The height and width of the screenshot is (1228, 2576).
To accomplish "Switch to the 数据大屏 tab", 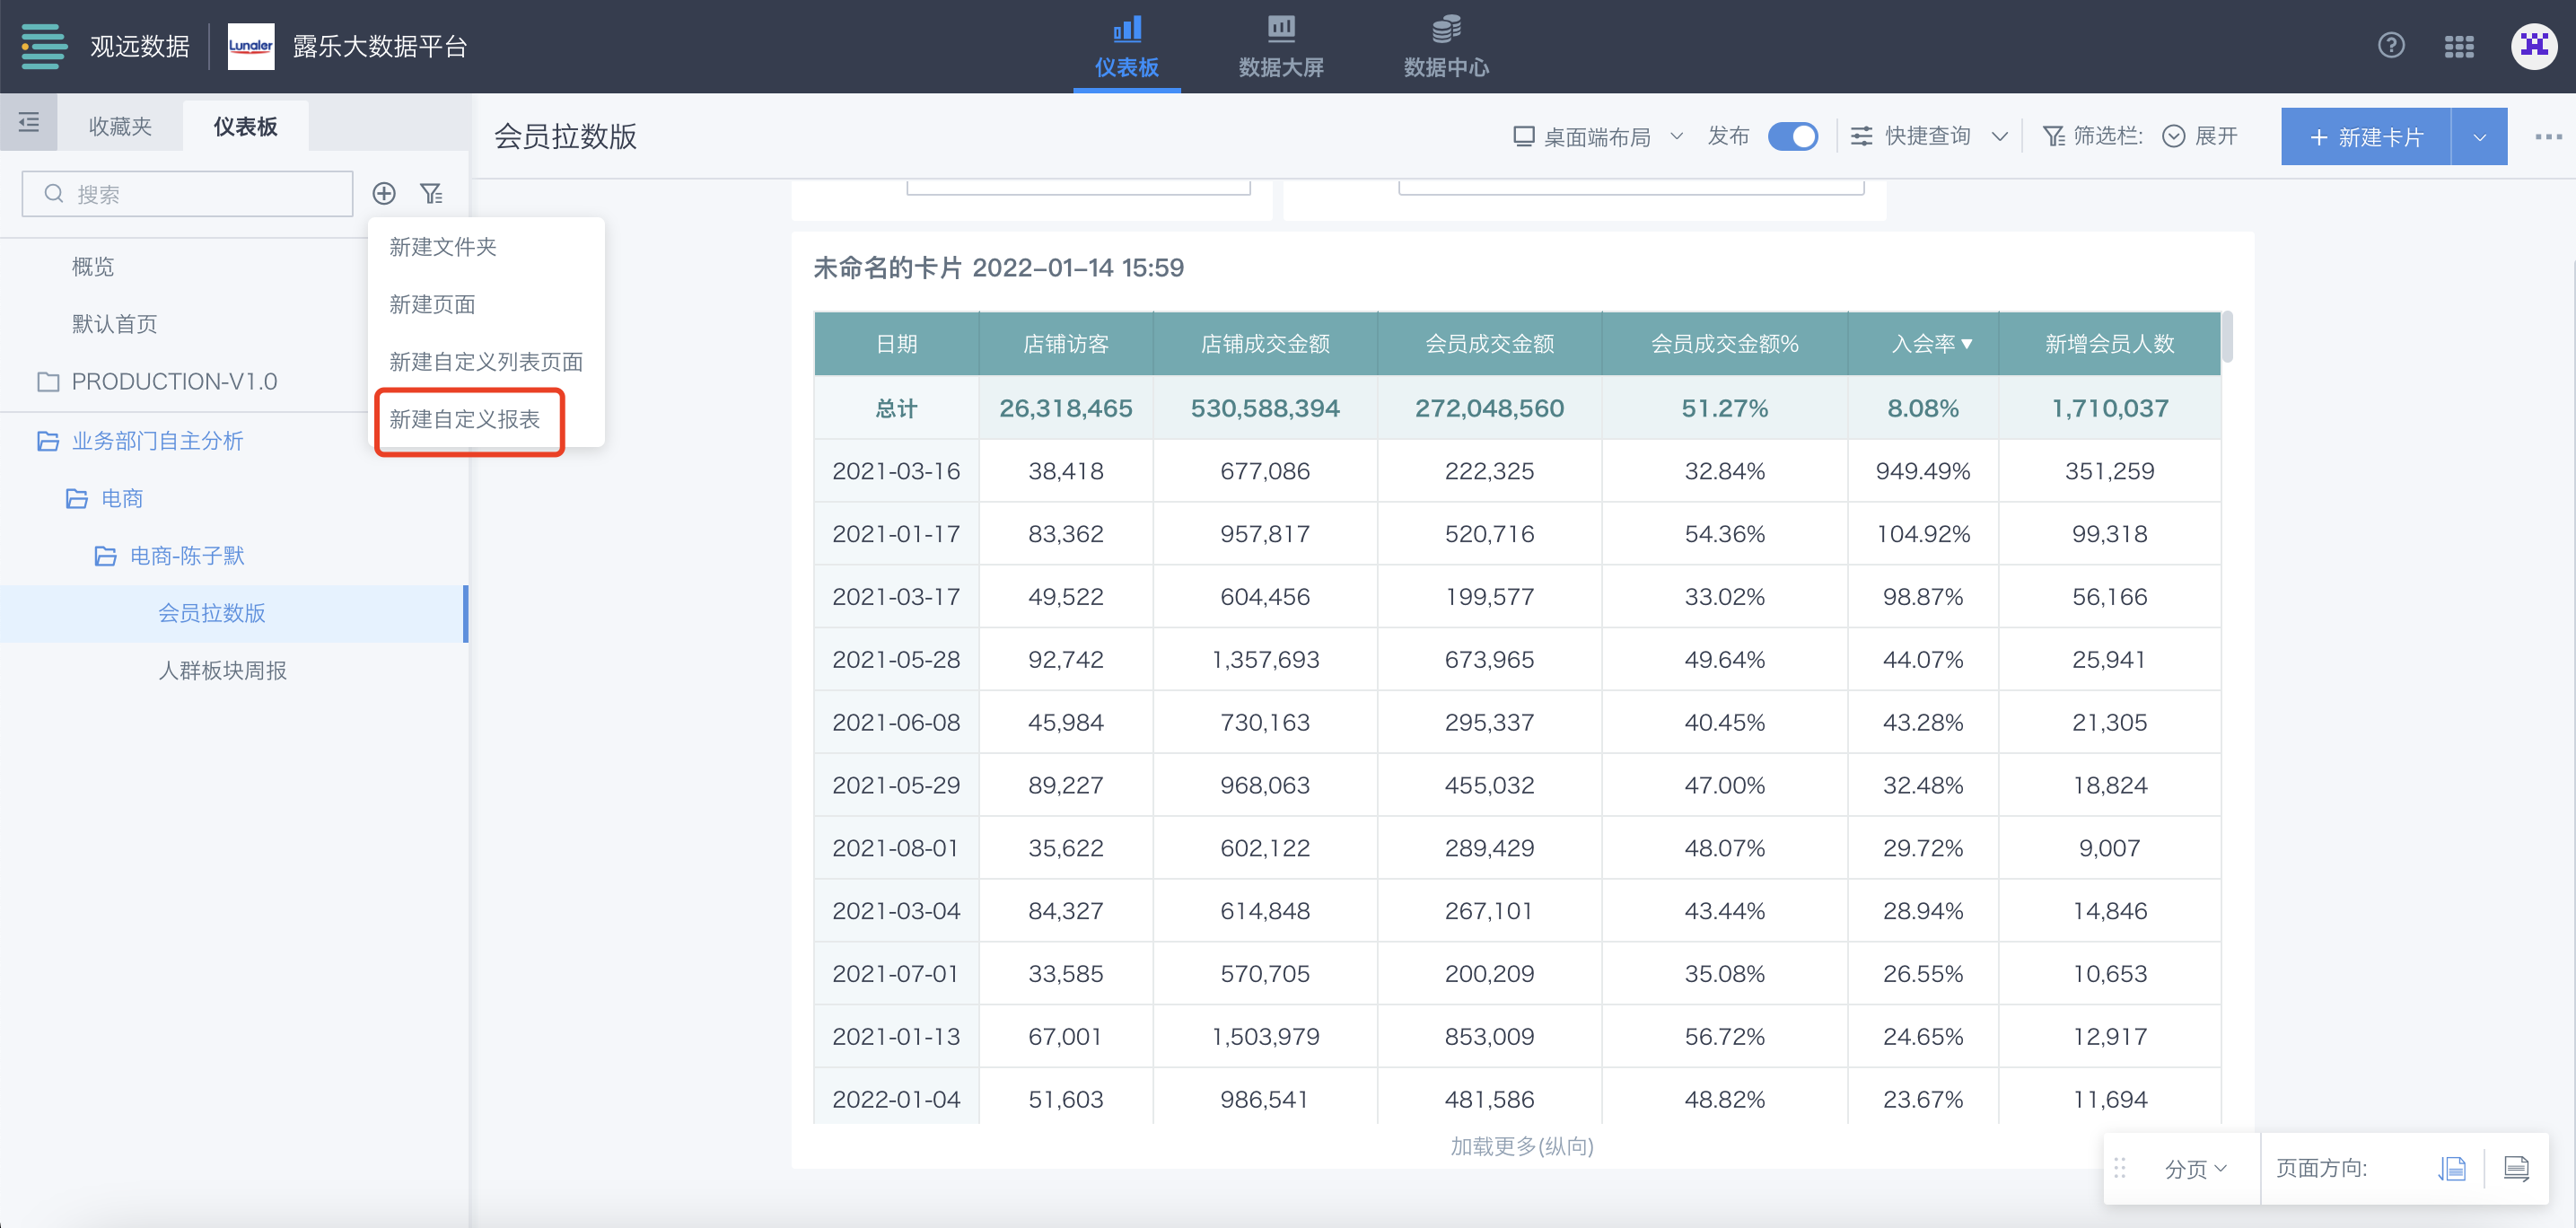I will (x=1280, y=46).
